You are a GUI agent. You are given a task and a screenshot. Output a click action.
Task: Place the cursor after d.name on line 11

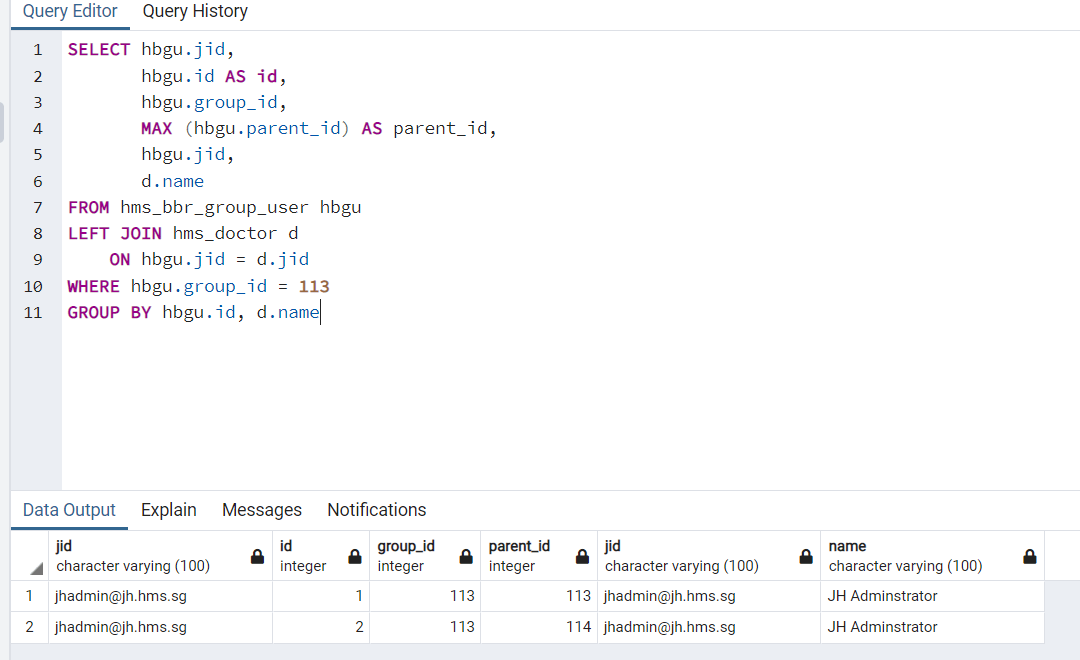[321, 312]
